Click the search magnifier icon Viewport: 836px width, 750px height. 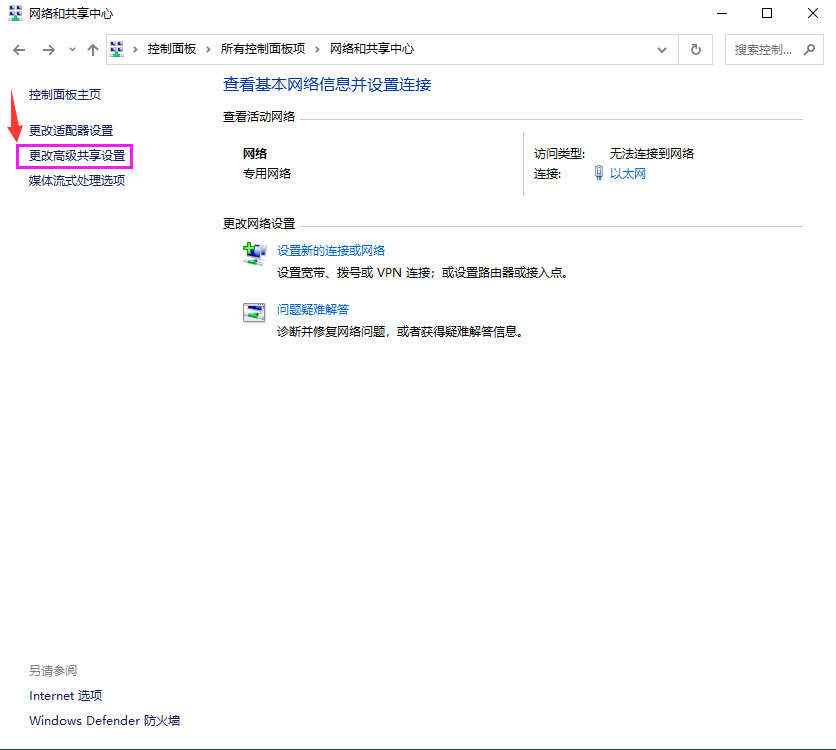coord(809,50)
